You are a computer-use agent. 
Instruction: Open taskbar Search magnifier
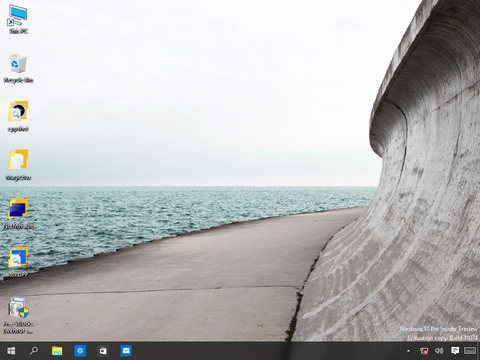[x=34, y=351]
